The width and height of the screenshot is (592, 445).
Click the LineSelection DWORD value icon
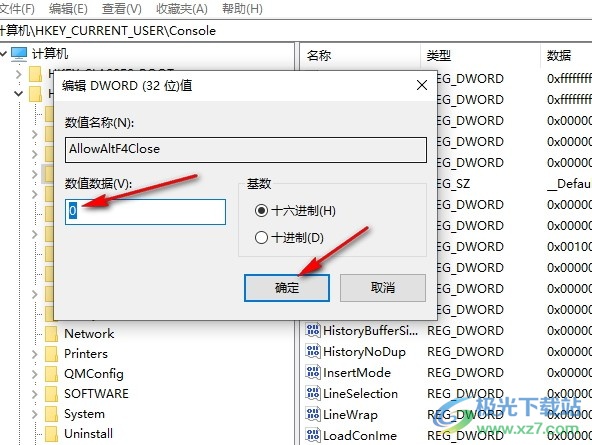[313, 393]
